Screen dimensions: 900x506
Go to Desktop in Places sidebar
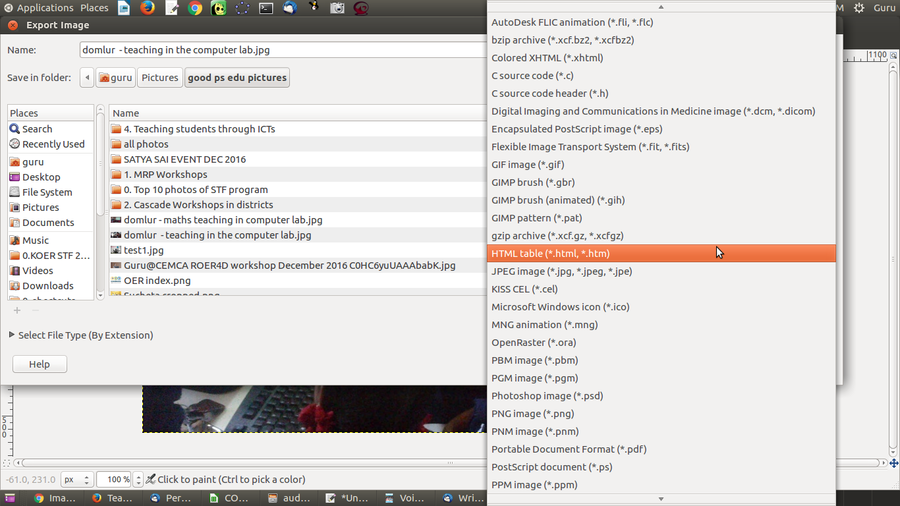coord(41,177)
